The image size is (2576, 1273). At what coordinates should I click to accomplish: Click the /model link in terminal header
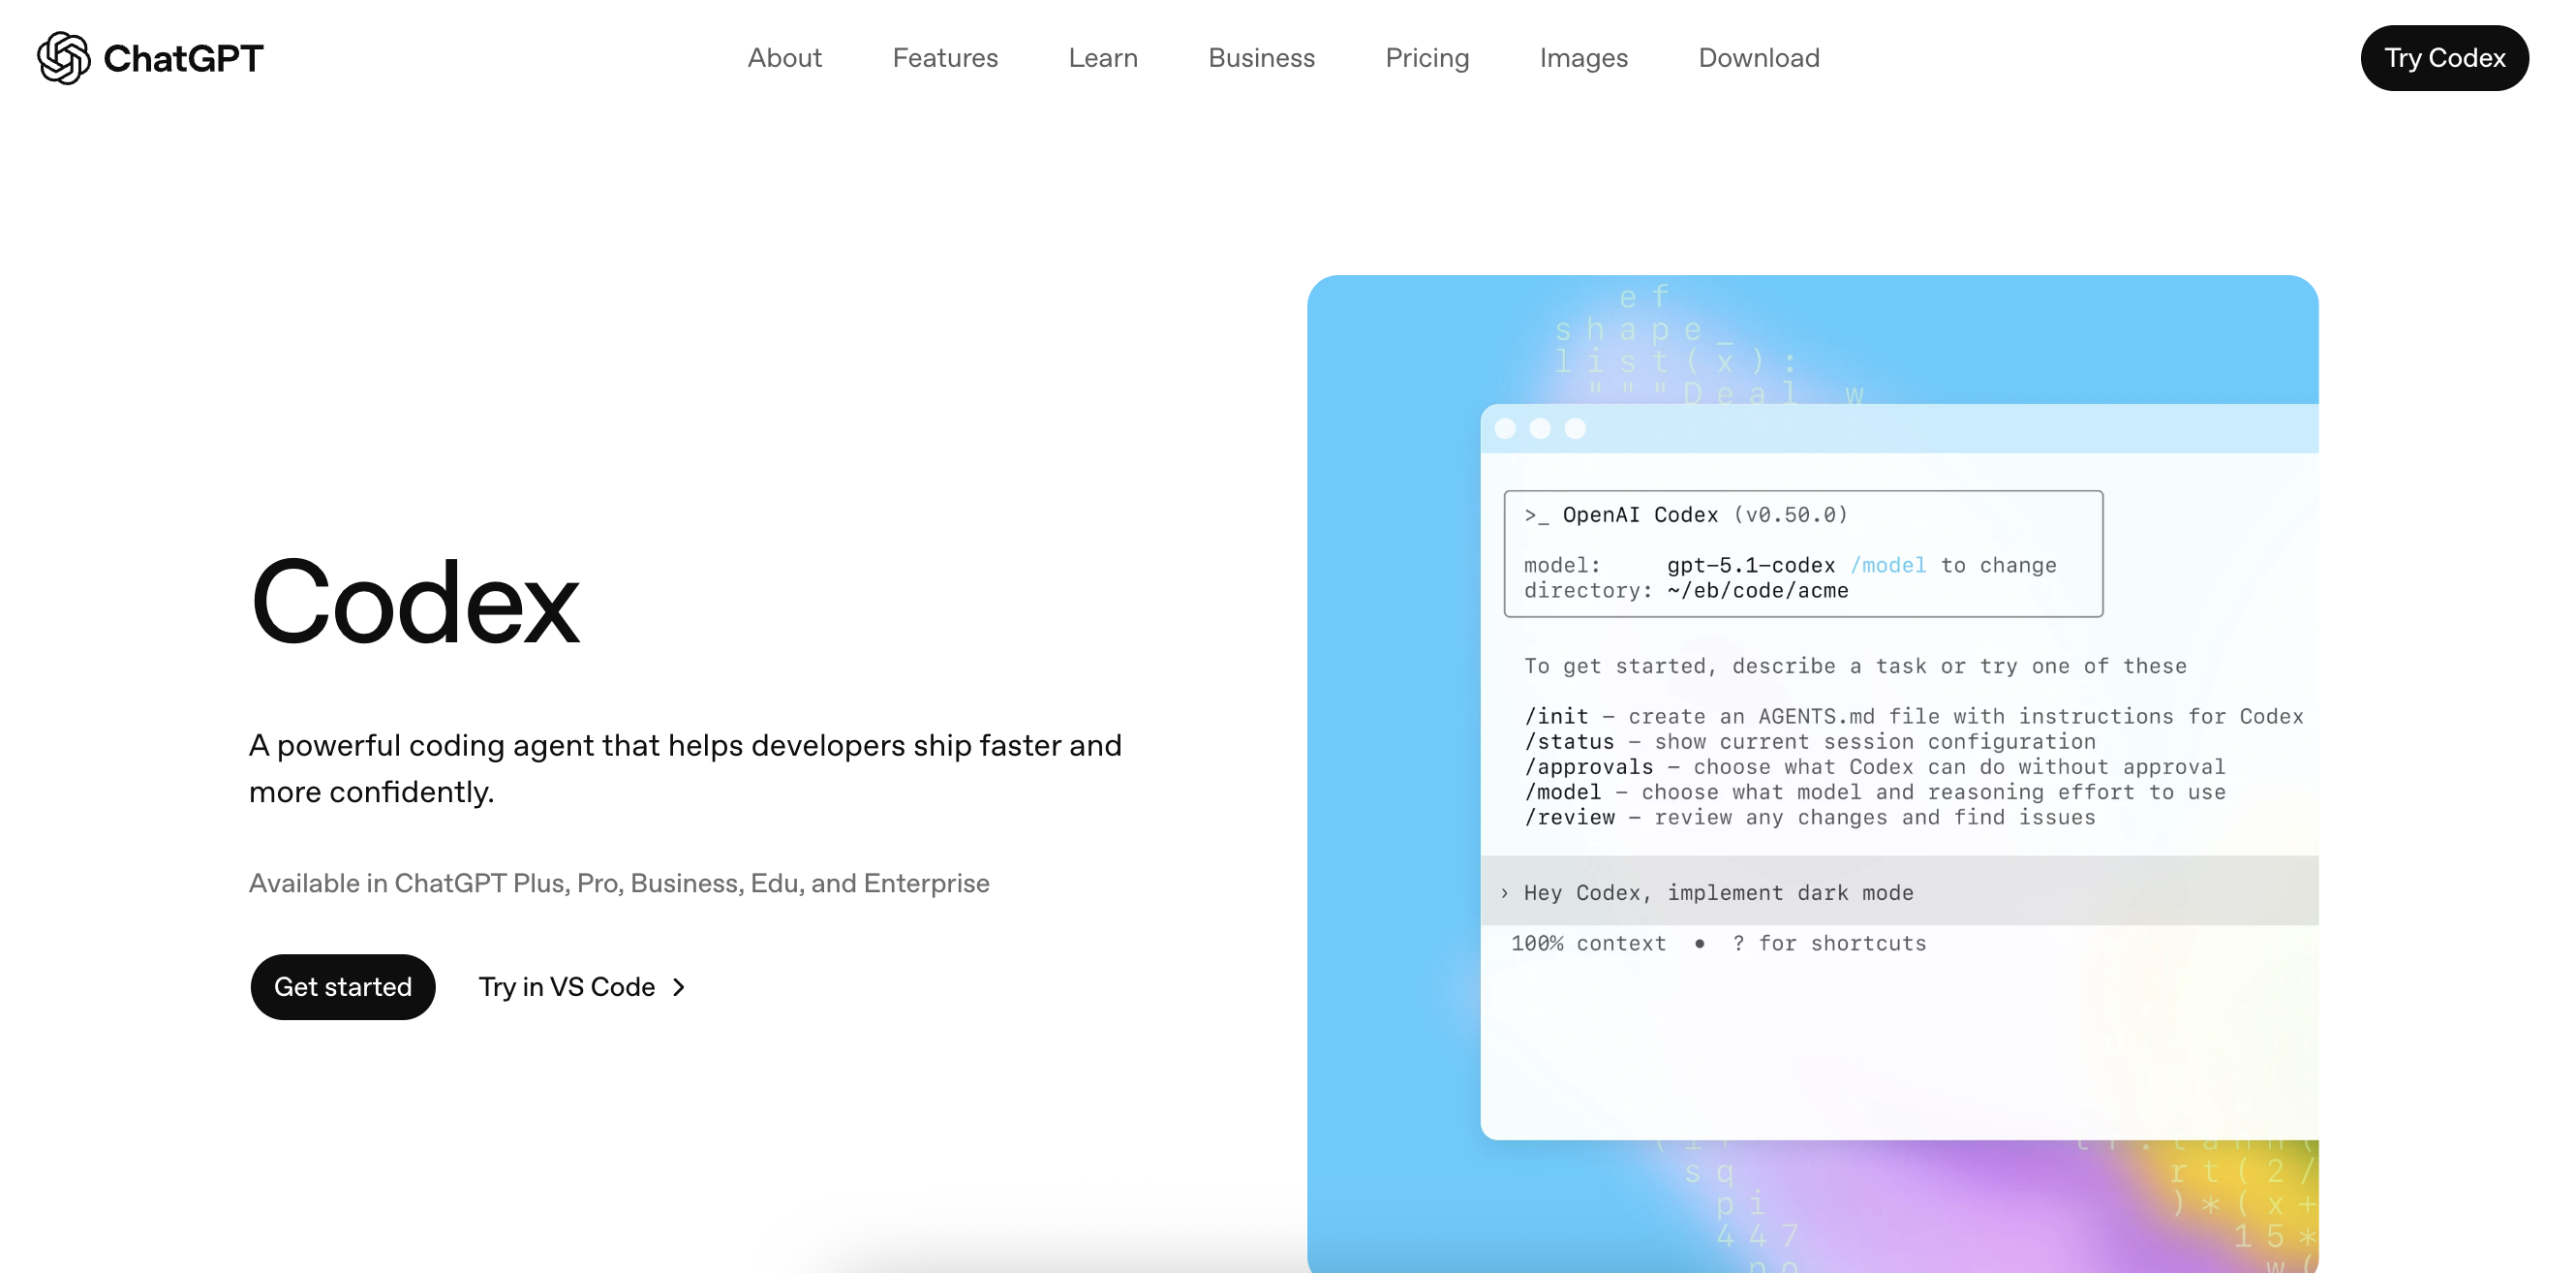point(1887,565)
